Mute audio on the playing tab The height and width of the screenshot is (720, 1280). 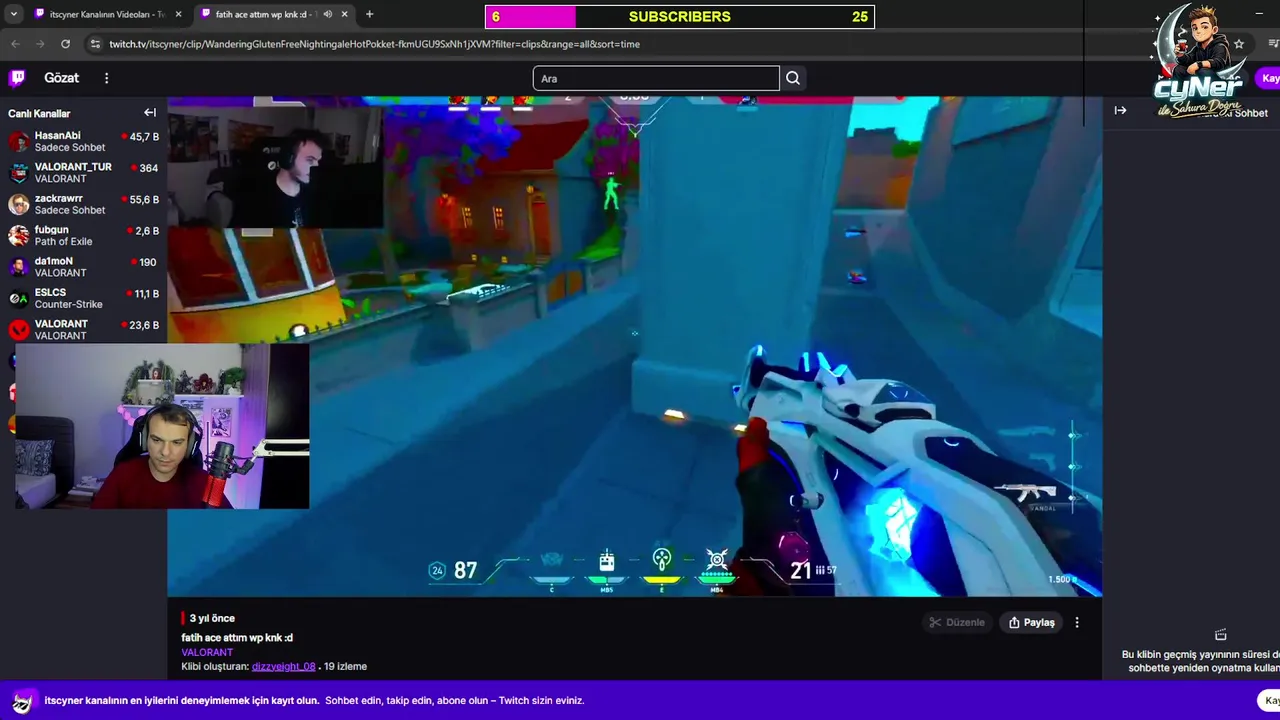tap(327, 14)
